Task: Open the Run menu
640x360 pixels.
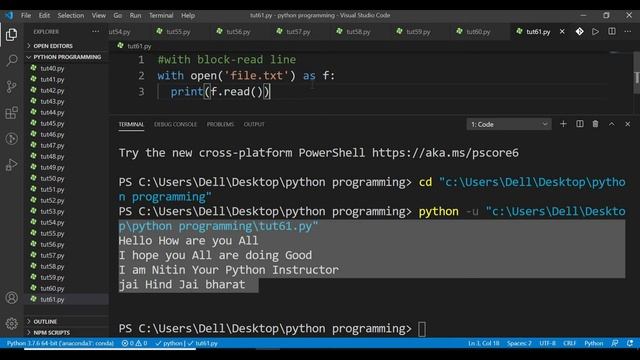Action: (x=135, y=15)
